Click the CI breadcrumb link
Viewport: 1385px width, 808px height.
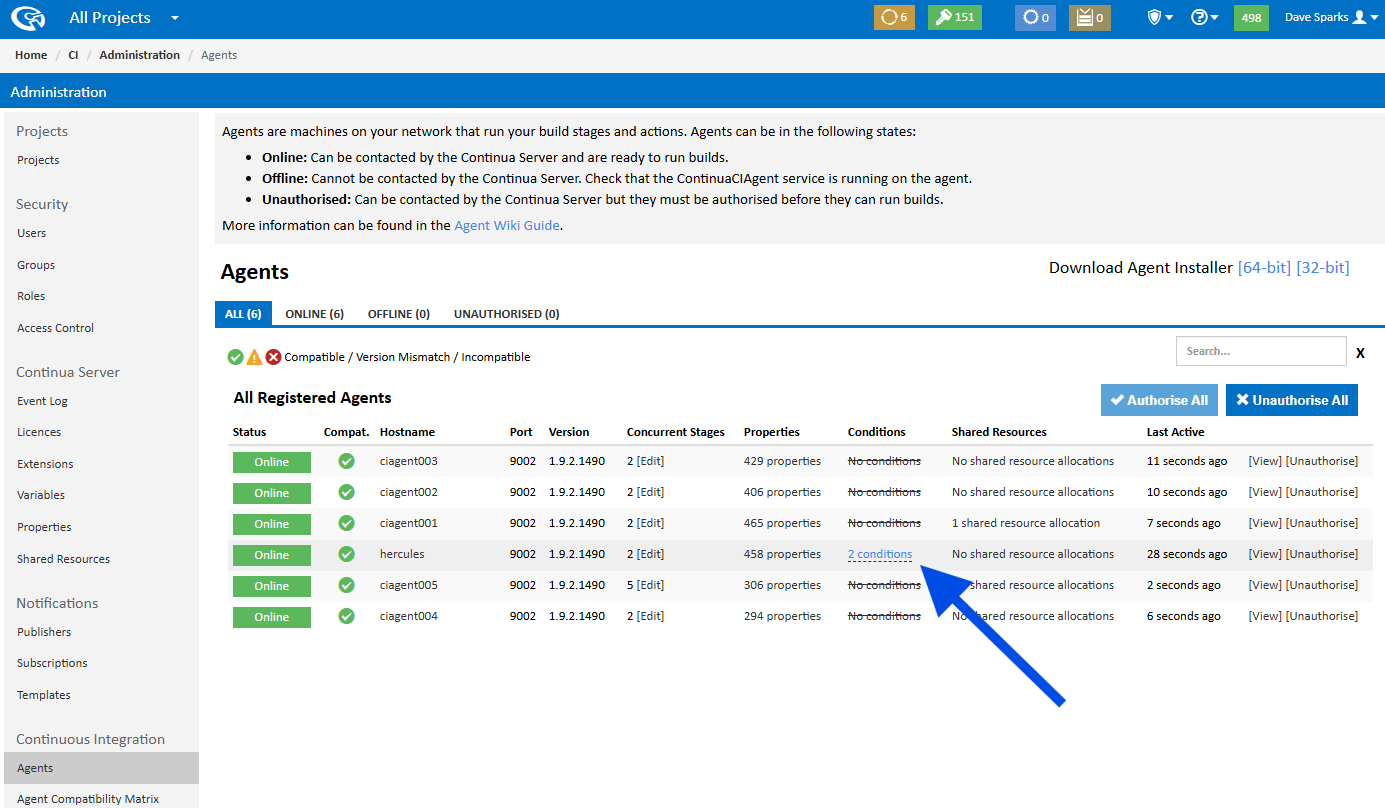(73, 55)
